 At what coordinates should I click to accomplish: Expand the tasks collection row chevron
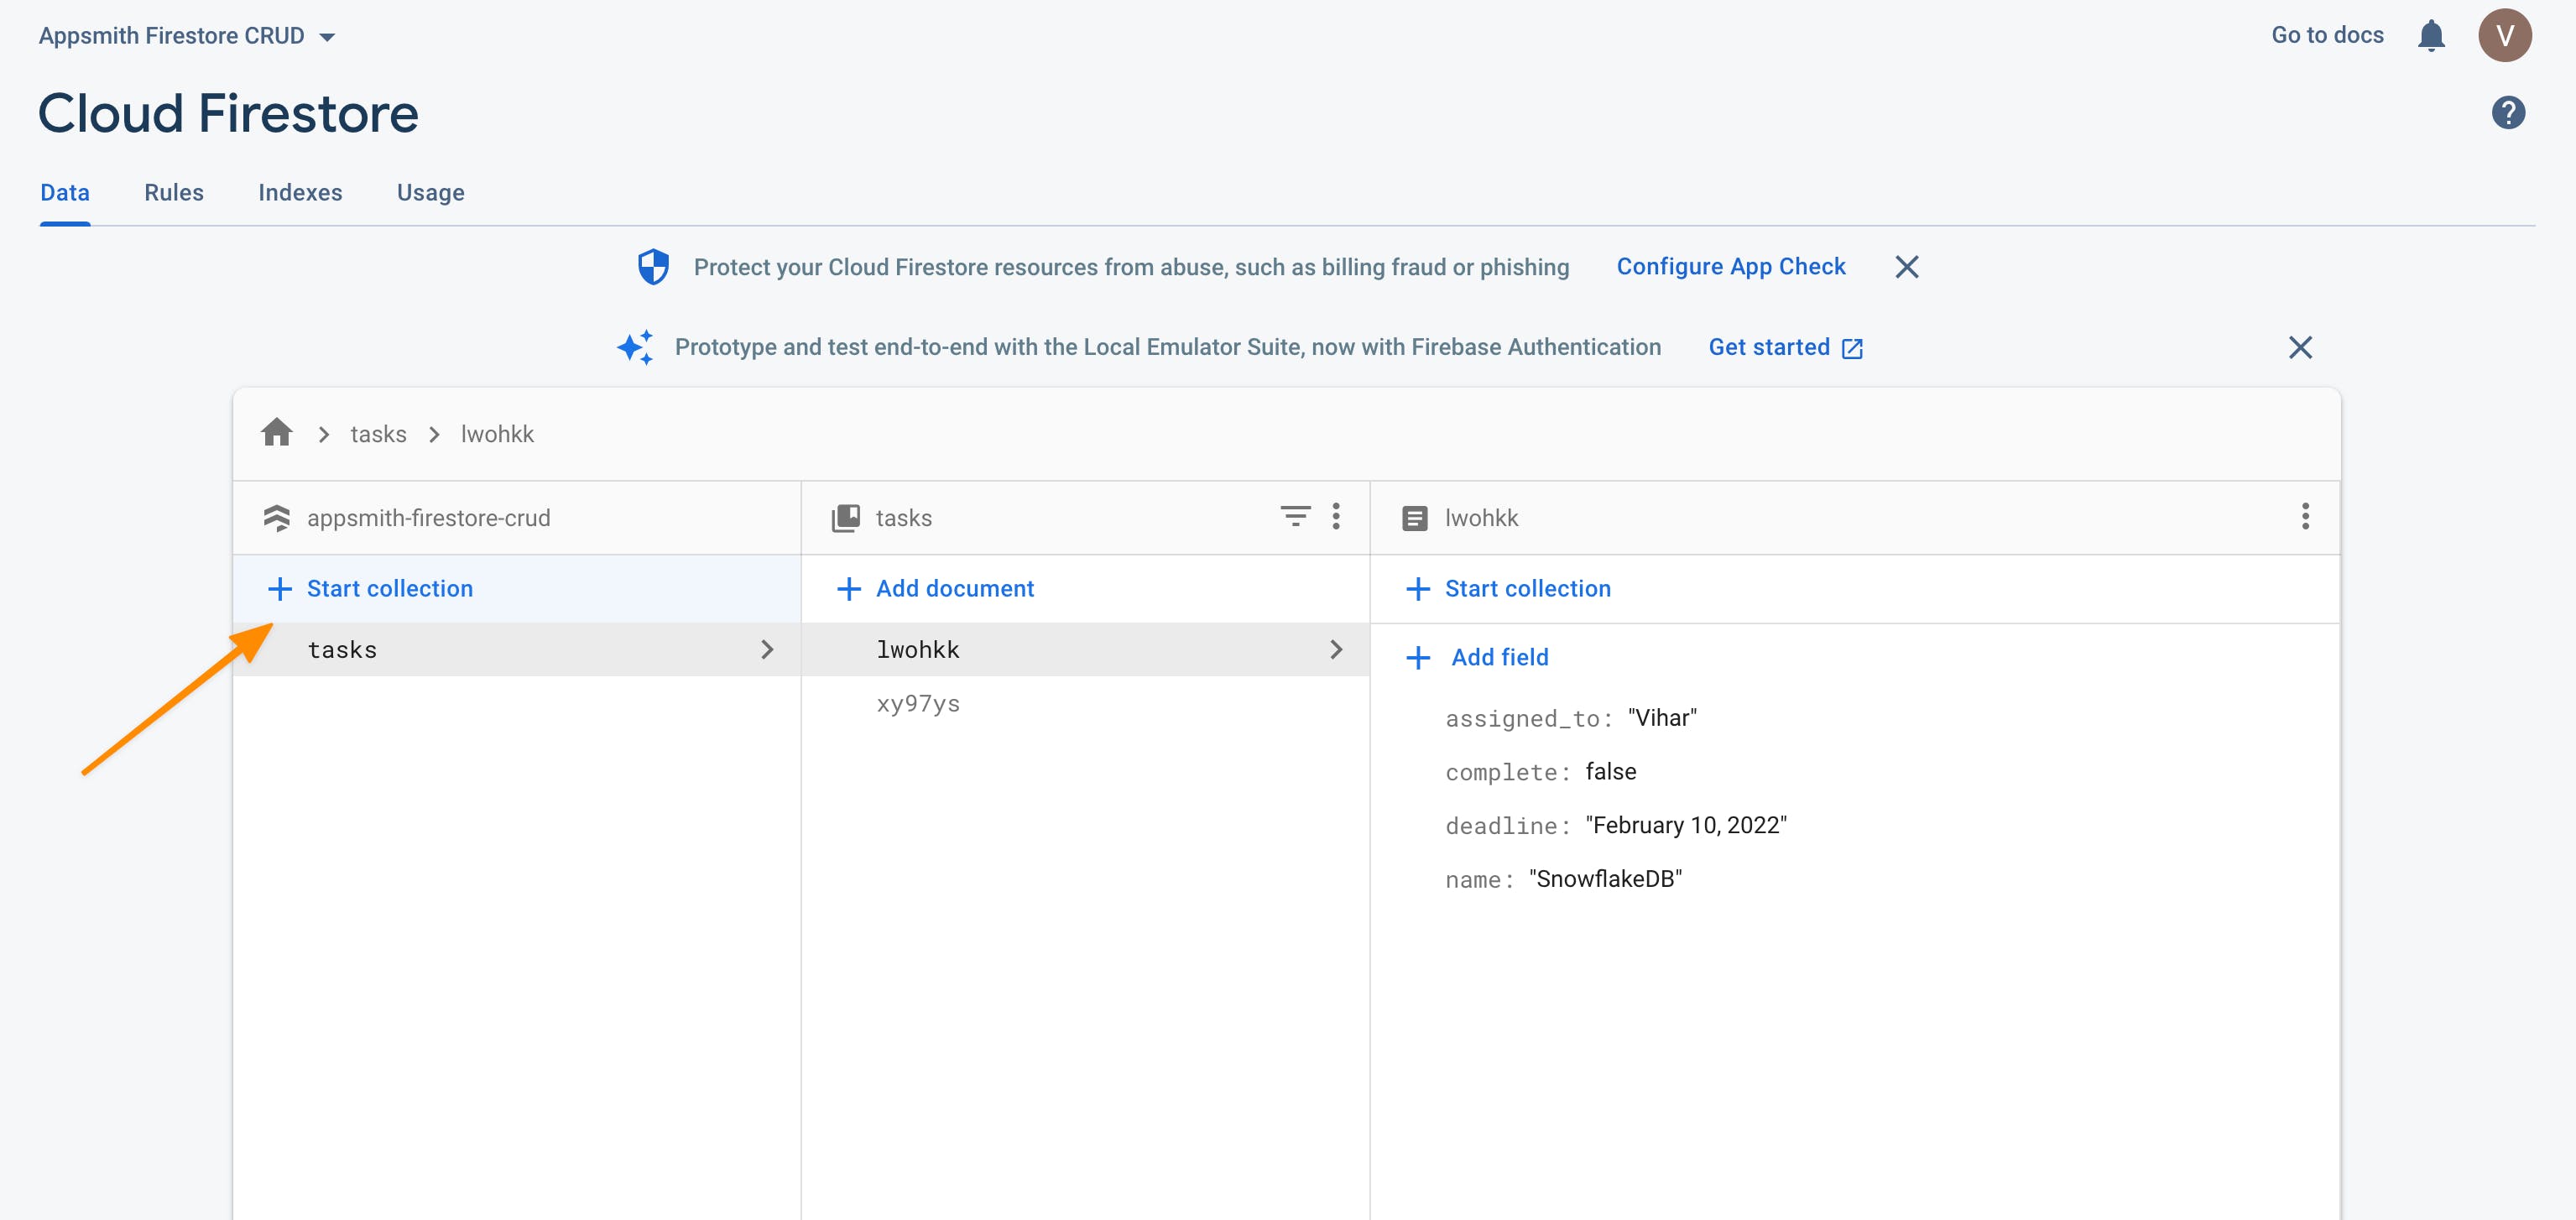coord(767,650)
